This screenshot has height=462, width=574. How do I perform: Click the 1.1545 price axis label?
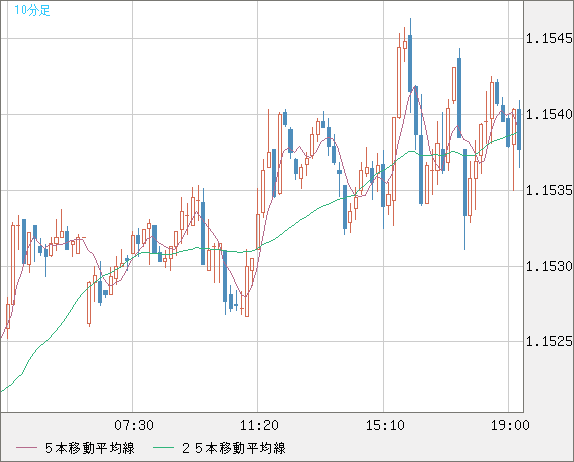(549, 38)
